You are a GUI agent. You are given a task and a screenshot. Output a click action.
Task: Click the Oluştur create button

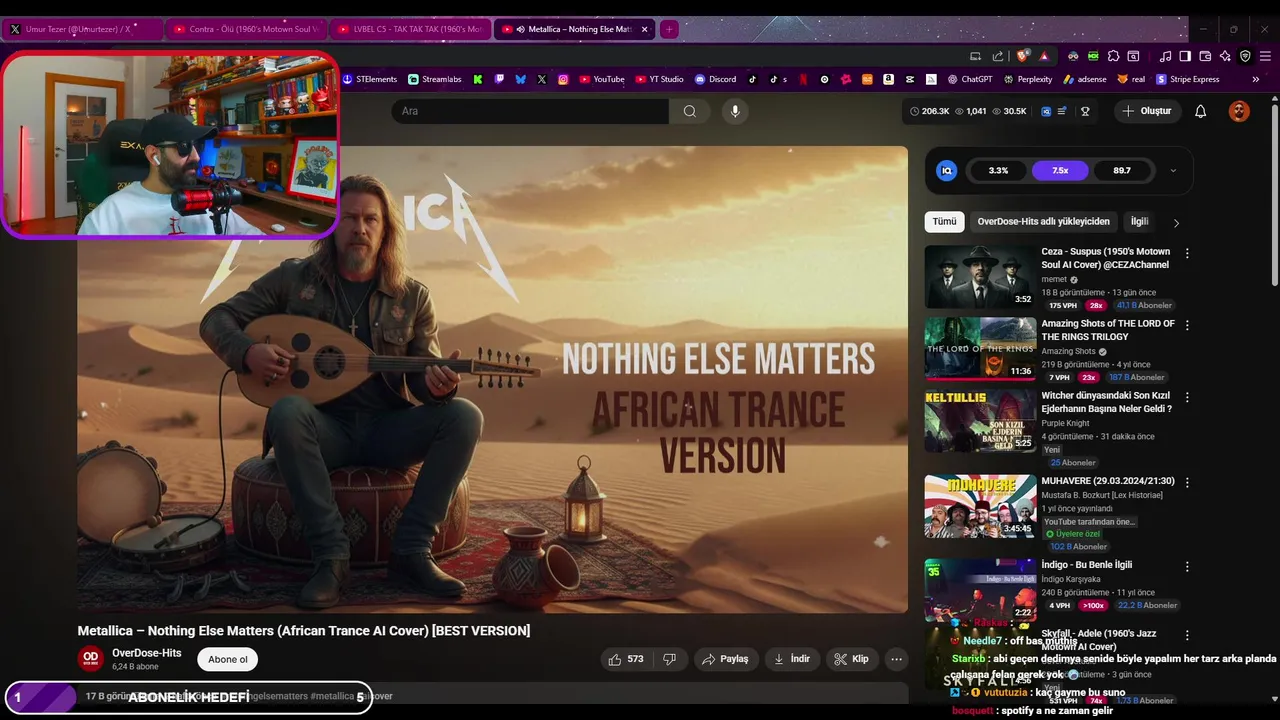(1146, 111)
